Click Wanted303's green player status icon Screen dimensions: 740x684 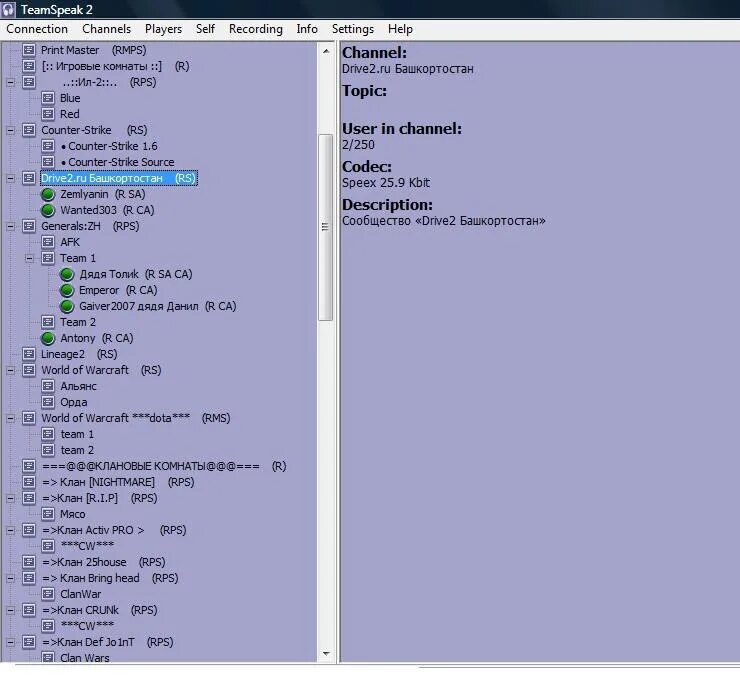click(x=48, y=211)
